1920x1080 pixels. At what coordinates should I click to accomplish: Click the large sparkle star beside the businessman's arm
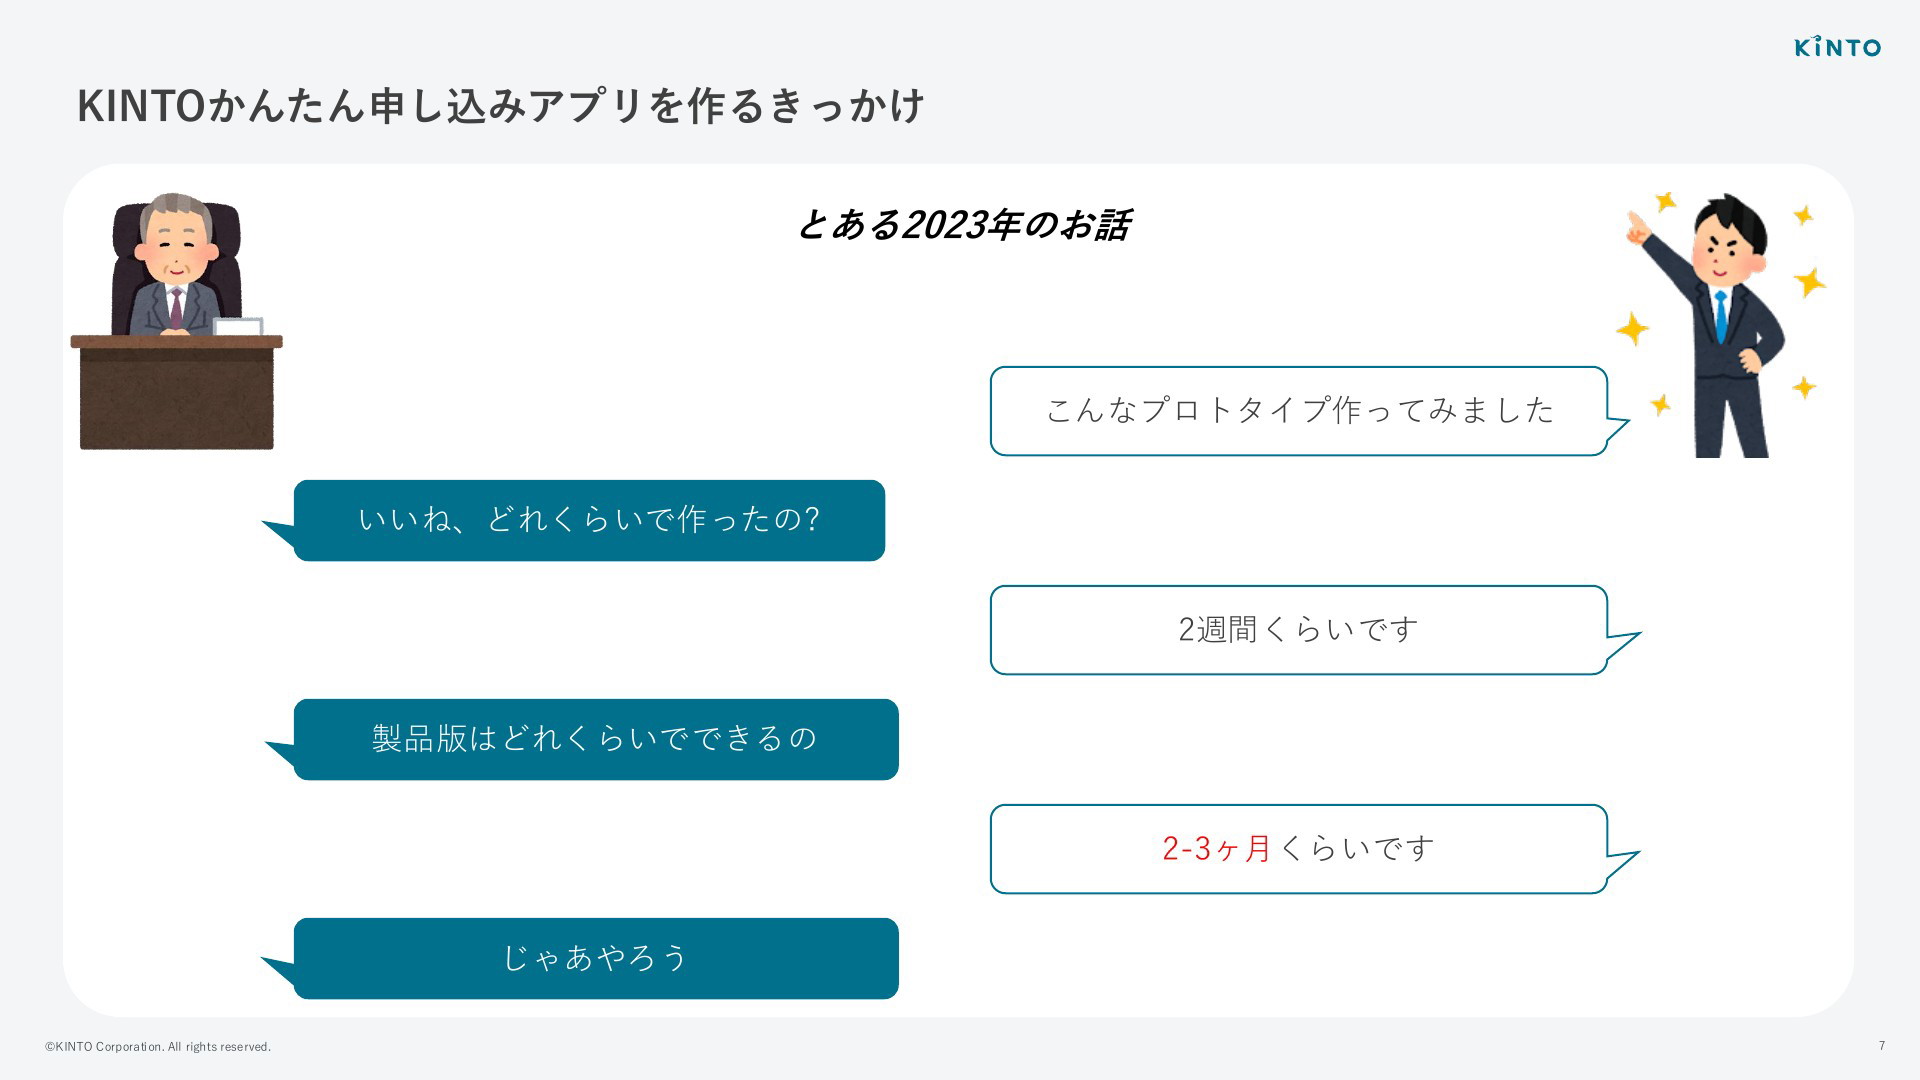click(x=1632, y=328)
